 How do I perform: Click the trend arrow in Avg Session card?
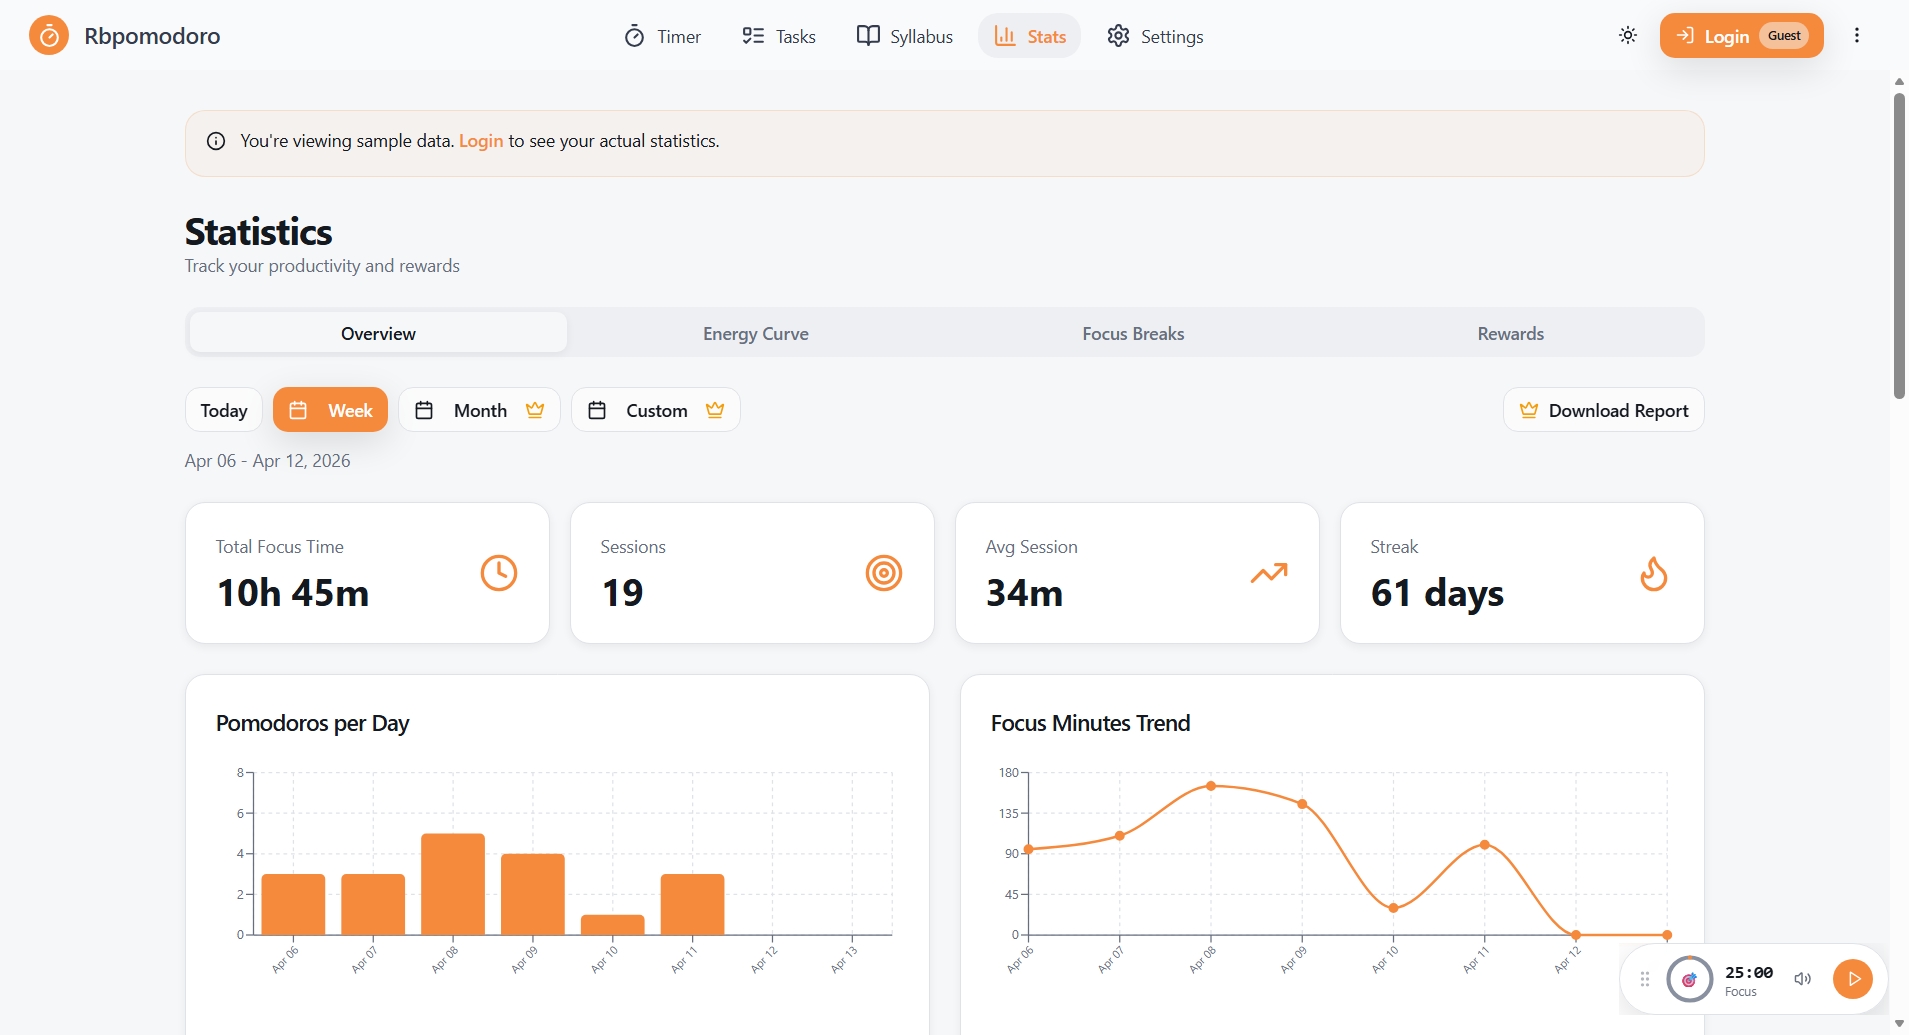pyautogui.click(x=1268, y=573)
